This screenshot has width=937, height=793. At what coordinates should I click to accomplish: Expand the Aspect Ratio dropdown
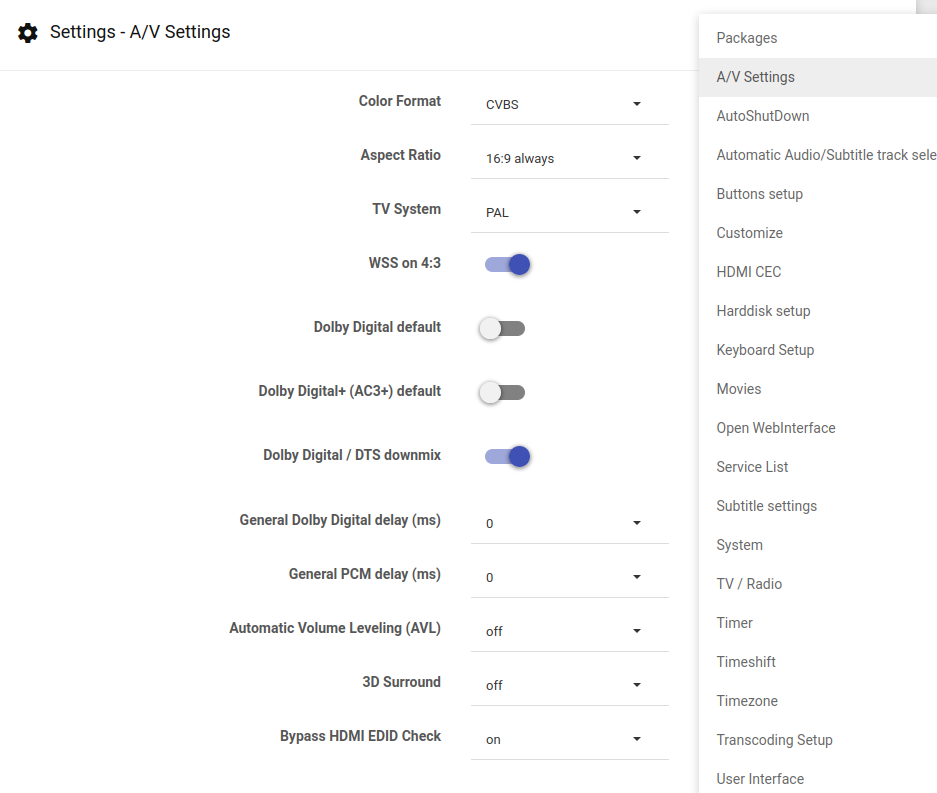(568, 158)
